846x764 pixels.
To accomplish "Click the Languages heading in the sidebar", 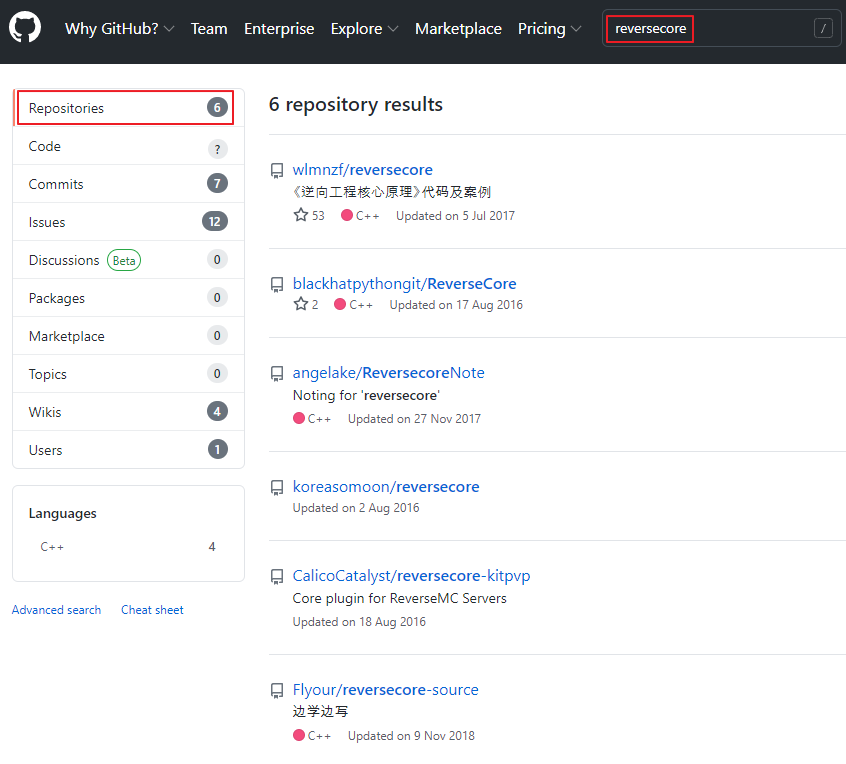I will [63, 513].
